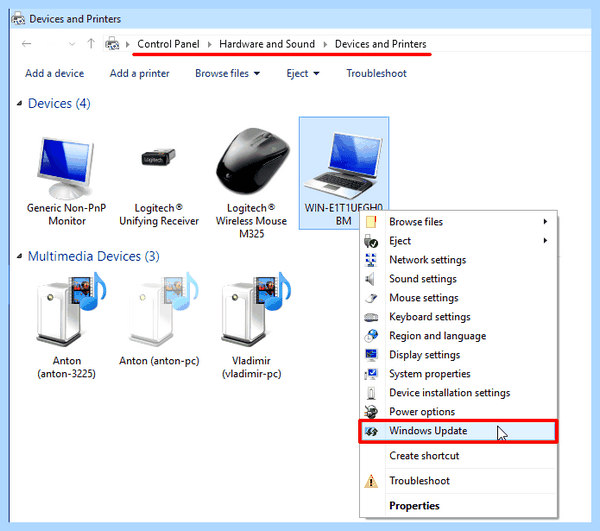600x531 pixels.
Task: Click the printer icon in the address bar
Action: click(x=112, y=44)
